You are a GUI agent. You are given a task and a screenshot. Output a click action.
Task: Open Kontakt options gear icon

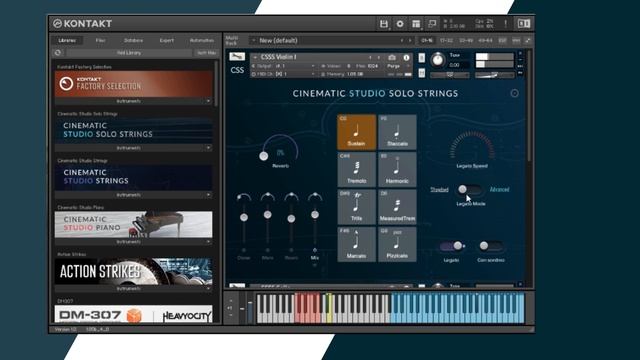[x=400, y=24]
